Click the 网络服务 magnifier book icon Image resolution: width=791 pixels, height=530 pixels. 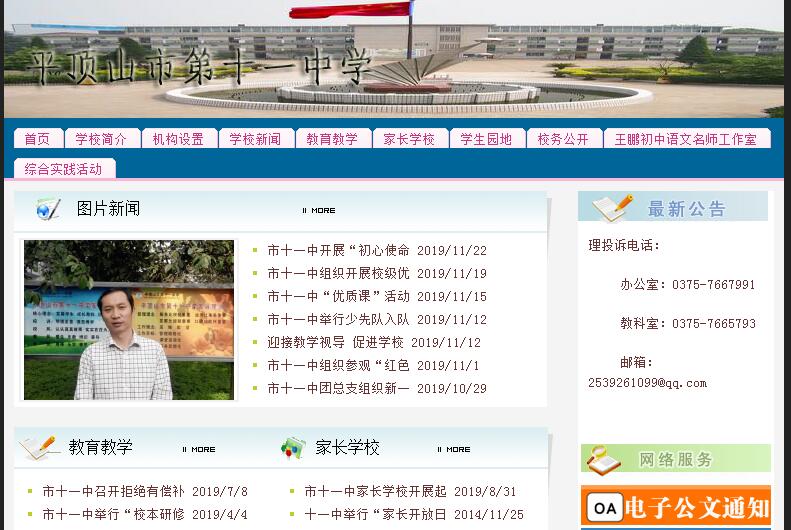(x=604, y=460)
